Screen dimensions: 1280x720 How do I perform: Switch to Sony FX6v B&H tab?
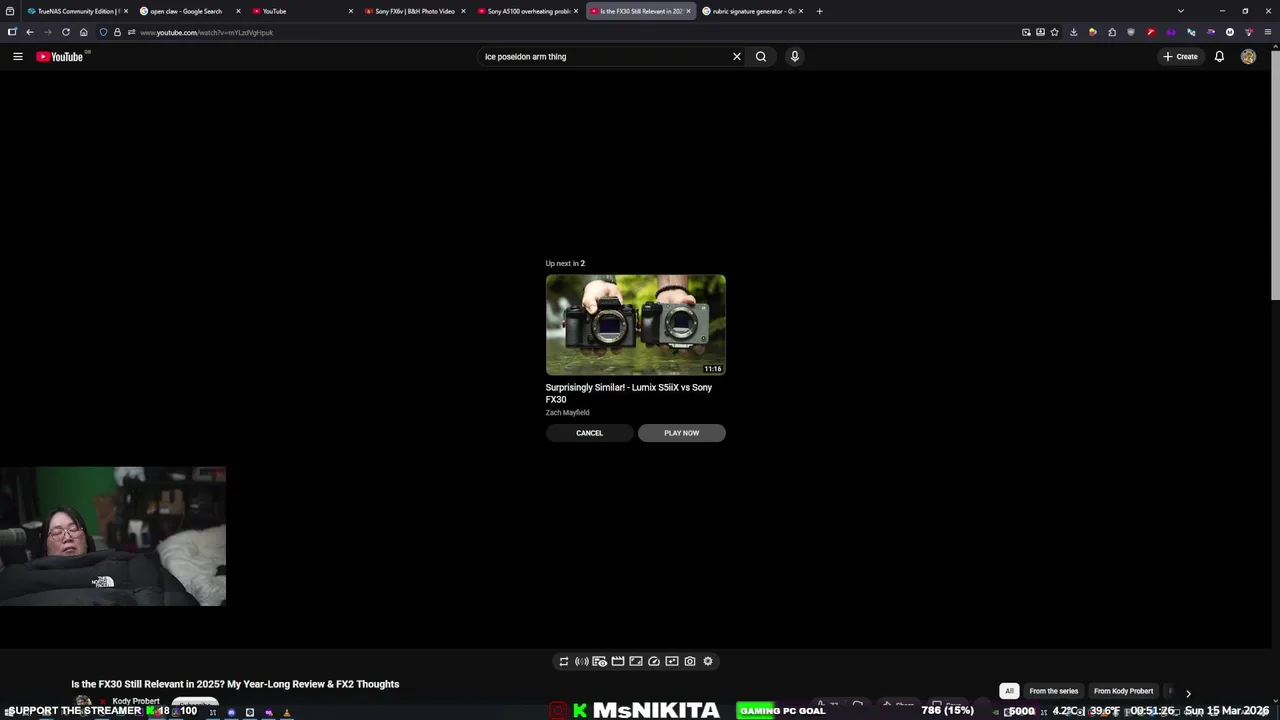point(414,11)
